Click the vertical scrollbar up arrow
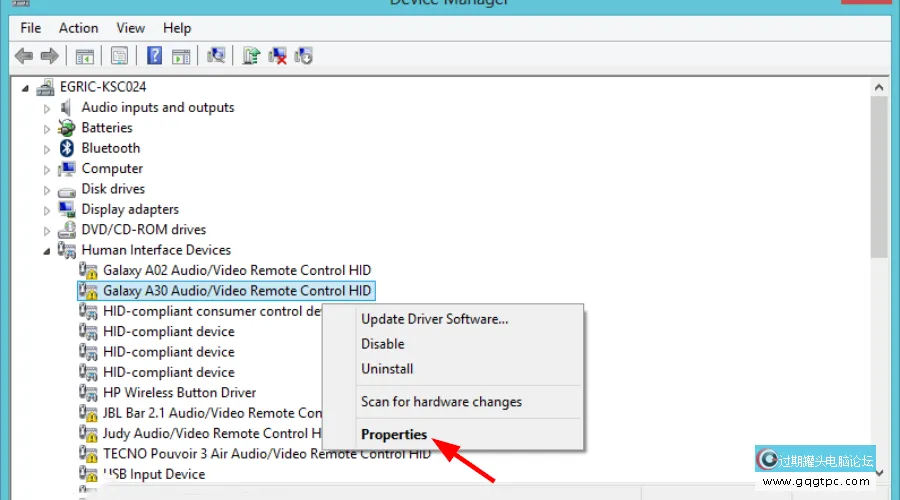900x500 pixels. click(x=879, y=89)
